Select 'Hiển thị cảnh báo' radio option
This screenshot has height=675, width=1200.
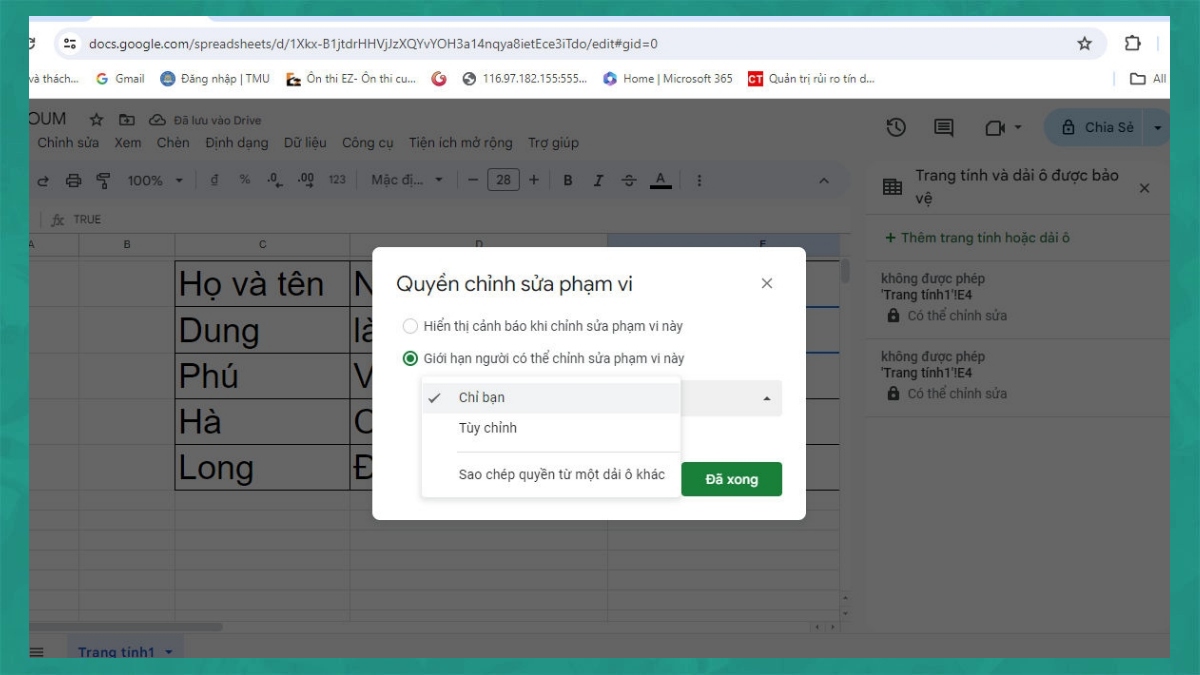[410, 326]
